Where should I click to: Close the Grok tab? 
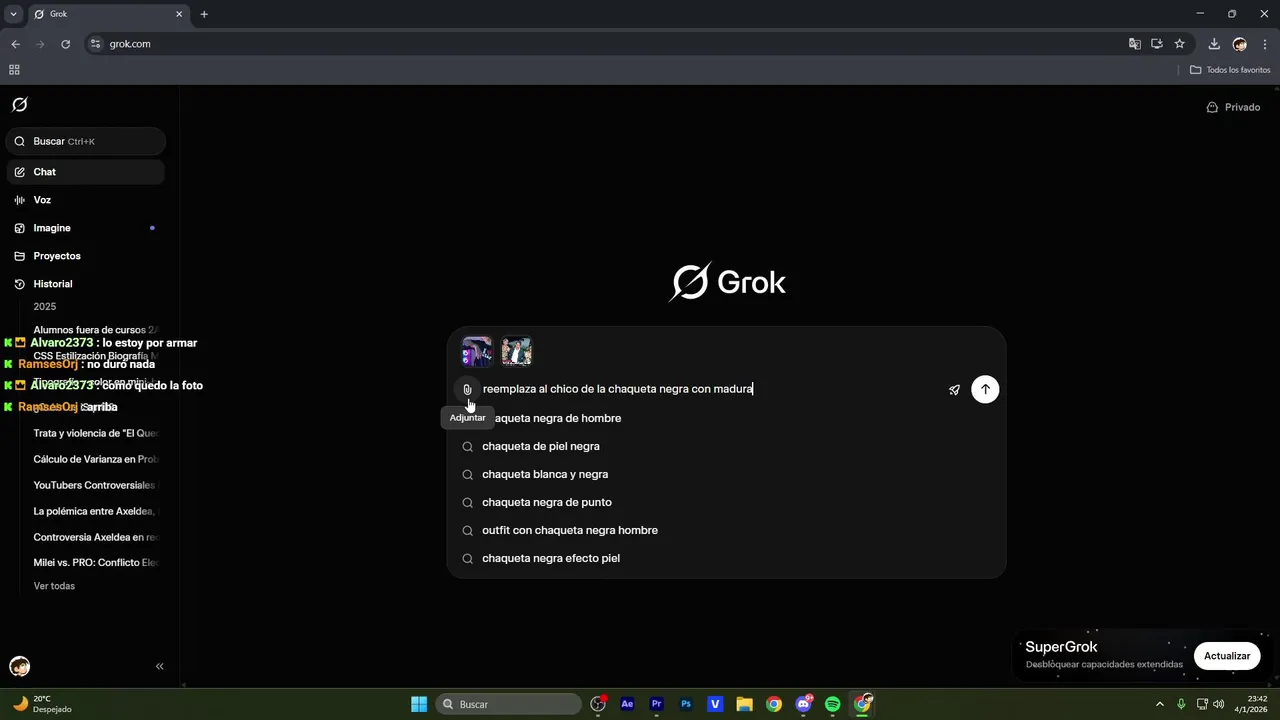[x=179, y=14]
